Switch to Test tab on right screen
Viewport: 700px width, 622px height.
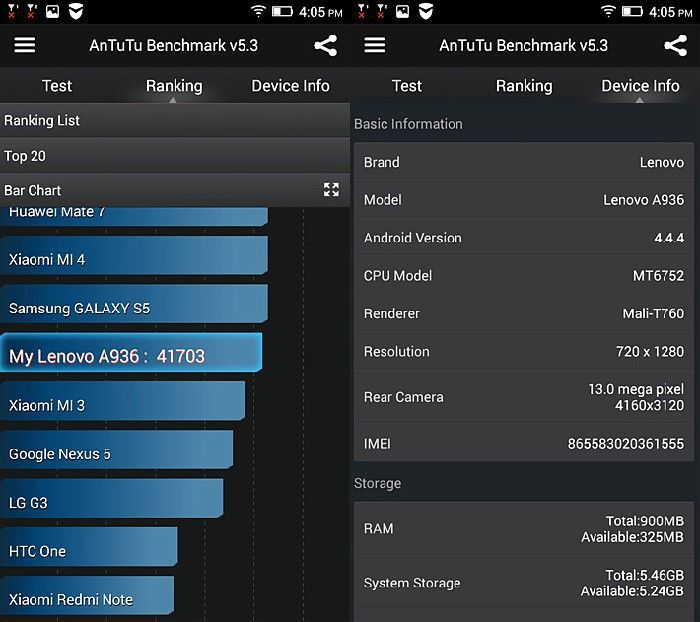407,86
